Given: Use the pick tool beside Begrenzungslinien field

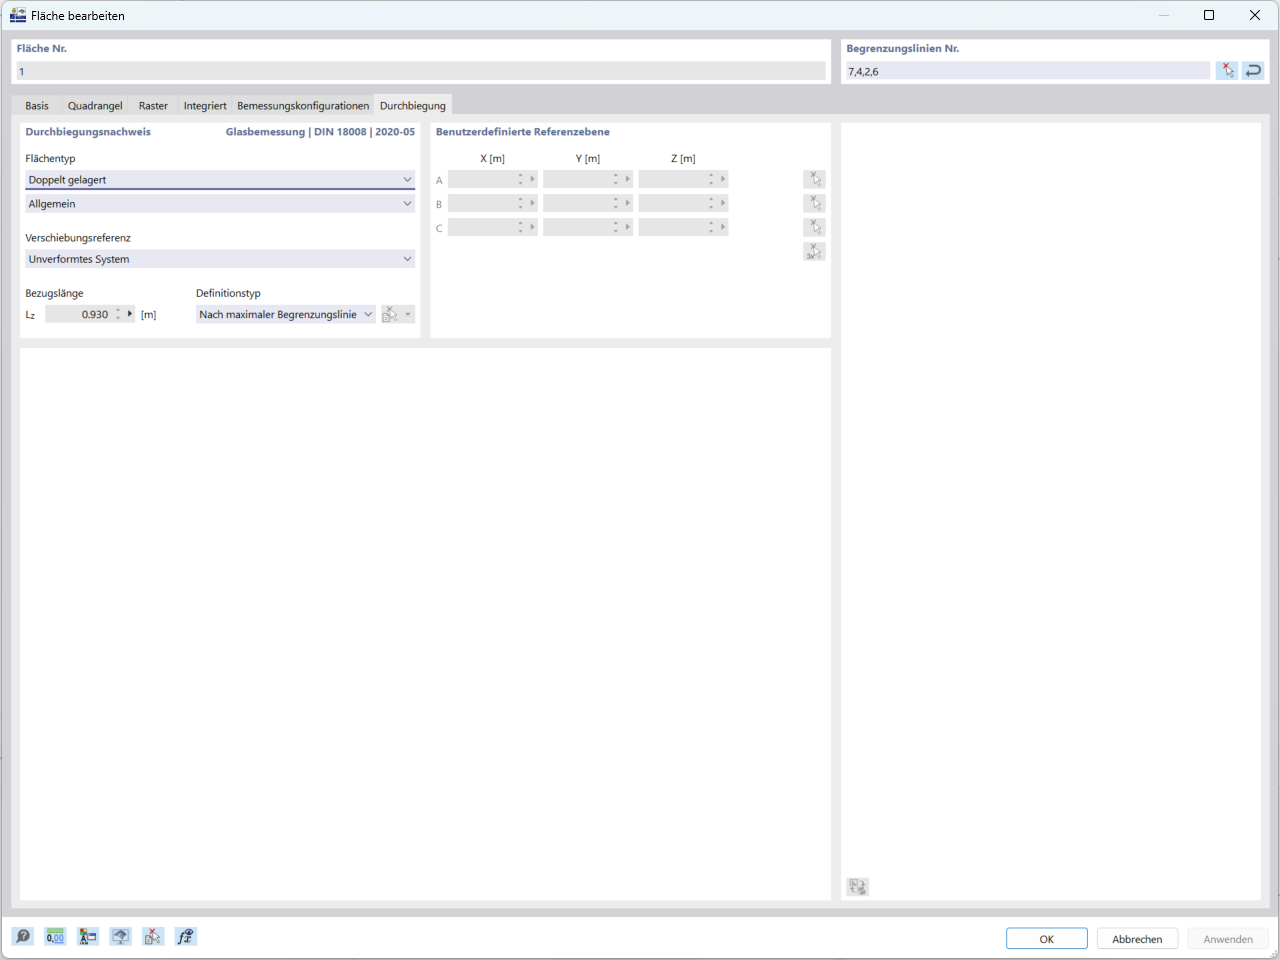Looking at the screenshot, I should click(x=1227, y=70).
